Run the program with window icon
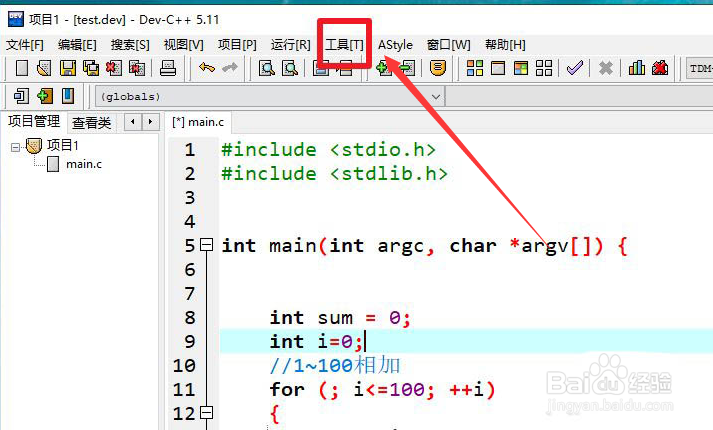Image resolution: width=713 pixels, height=430 pixels. [x=498, y=68]
